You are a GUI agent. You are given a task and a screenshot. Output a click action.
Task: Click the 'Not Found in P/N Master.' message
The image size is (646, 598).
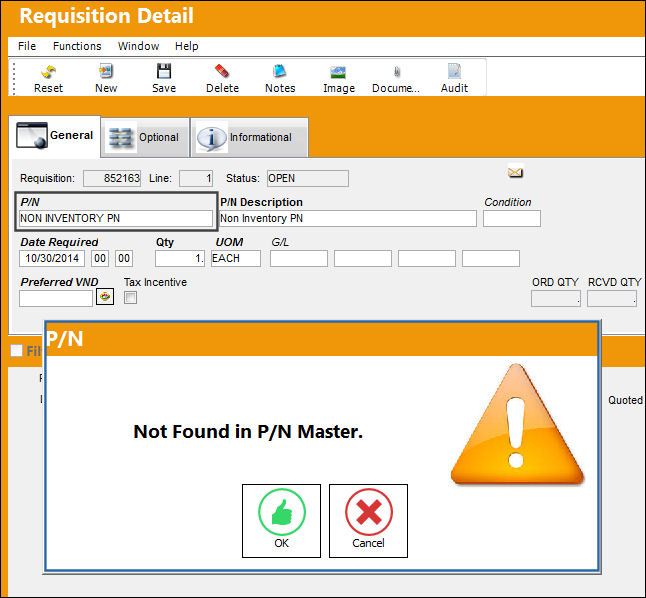point(248,432)
